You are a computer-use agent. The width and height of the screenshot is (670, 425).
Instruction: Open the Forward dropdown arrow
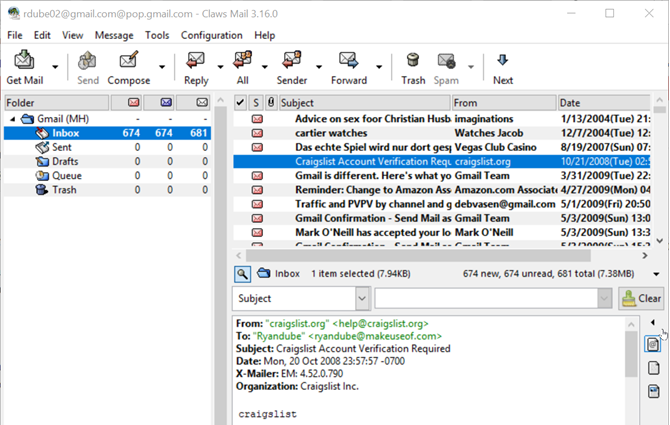(x=379, y=67)
